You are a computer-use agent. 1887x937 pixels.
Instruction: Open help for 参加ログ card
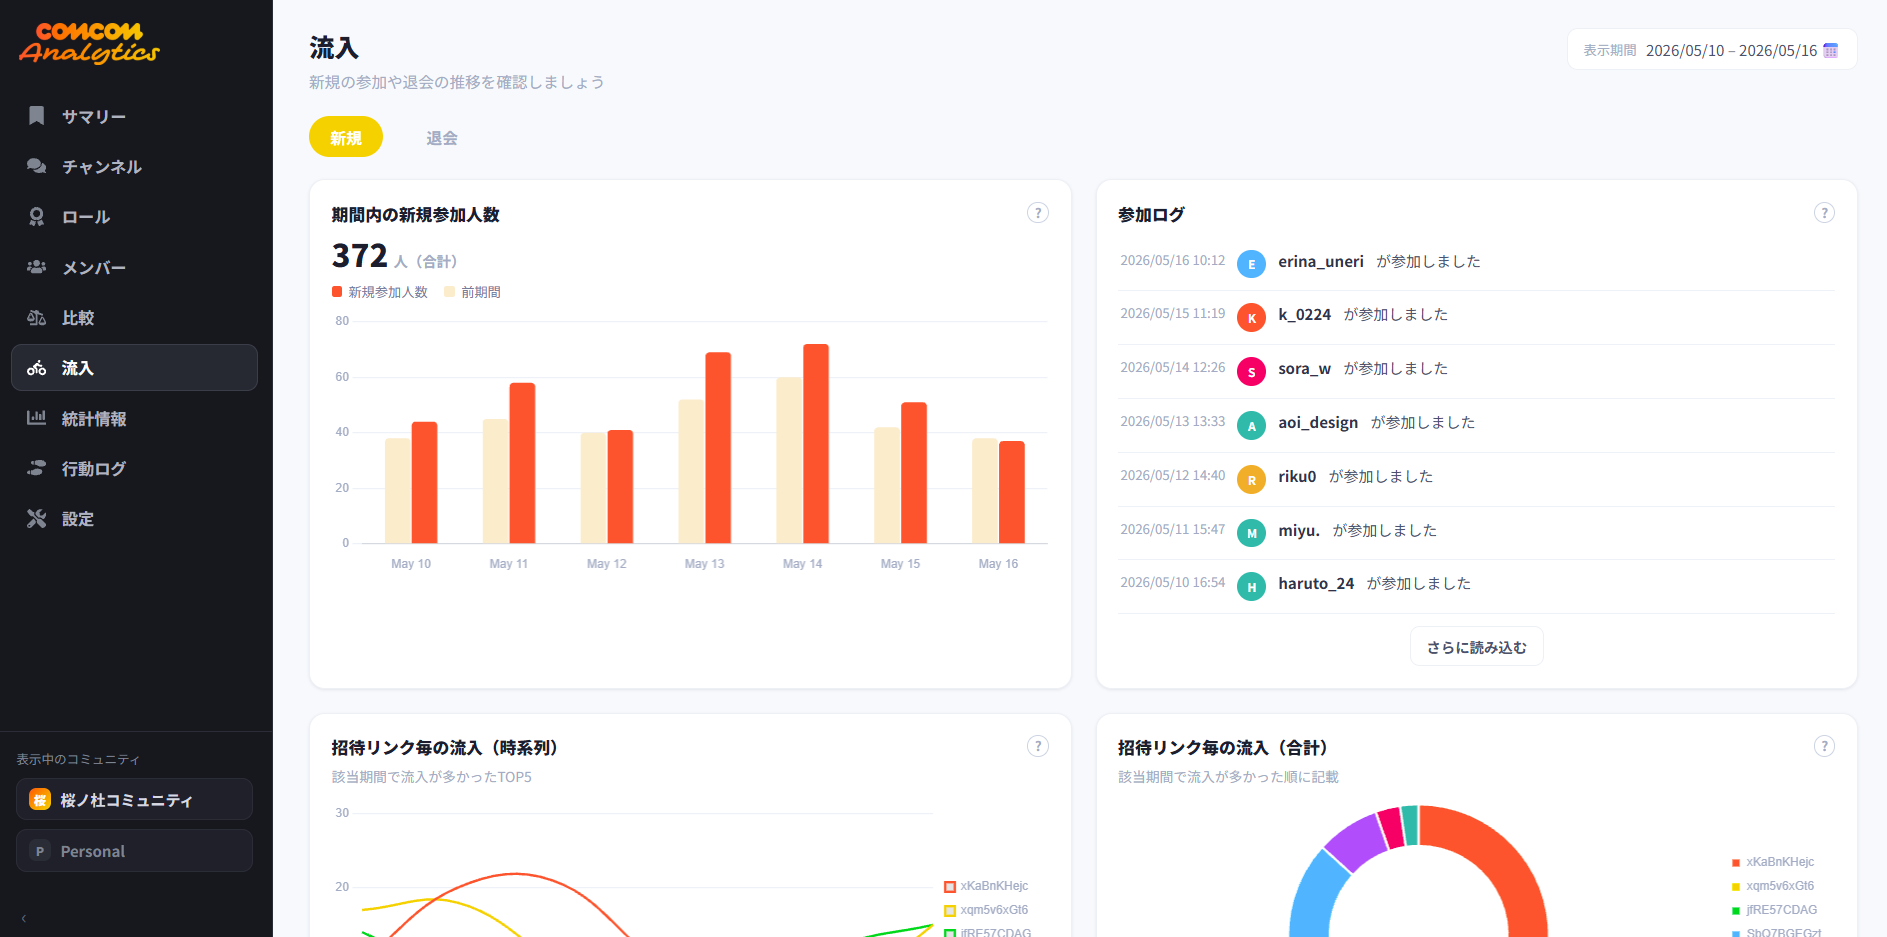[x=1824, y=213]
